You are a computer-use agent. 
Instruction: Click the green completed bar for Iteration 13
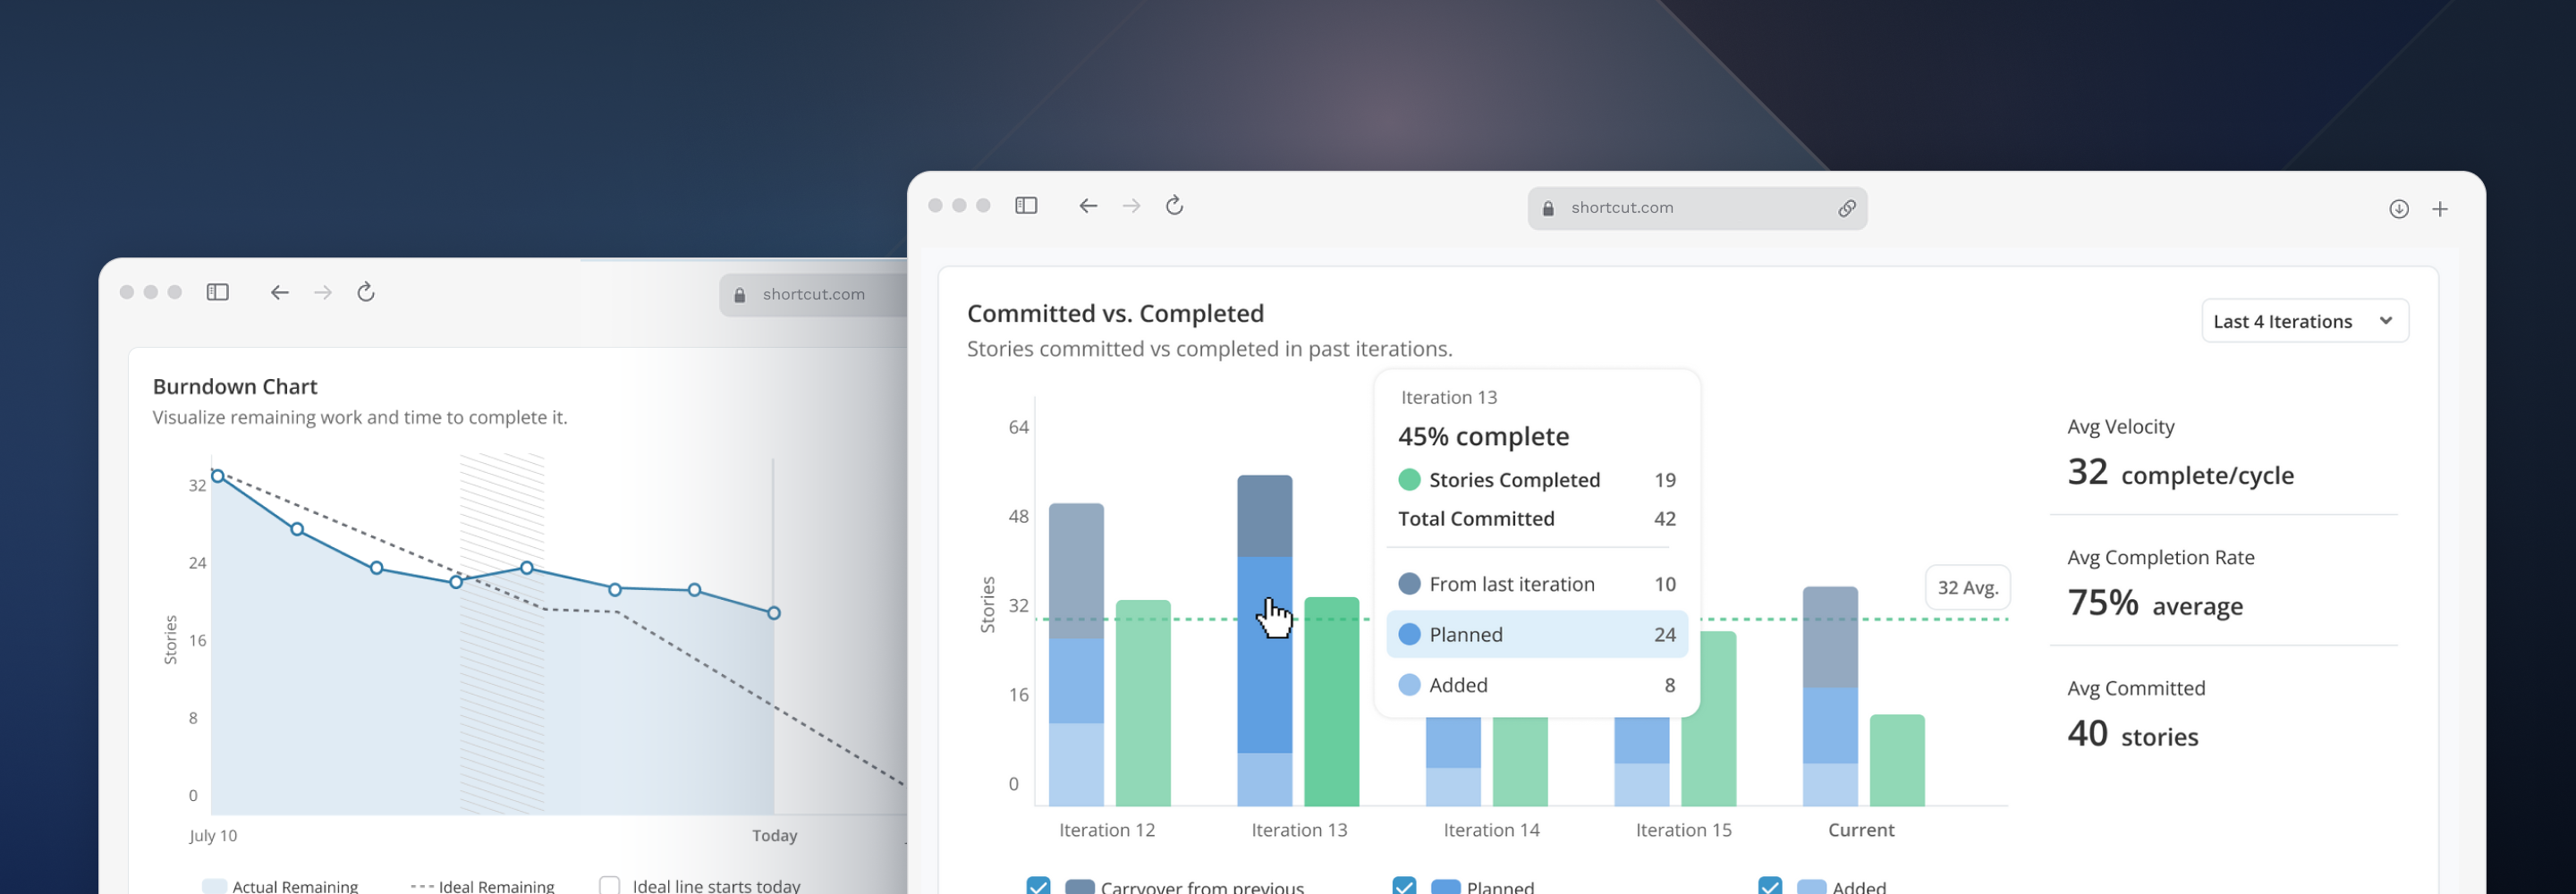coord(1332,702)
